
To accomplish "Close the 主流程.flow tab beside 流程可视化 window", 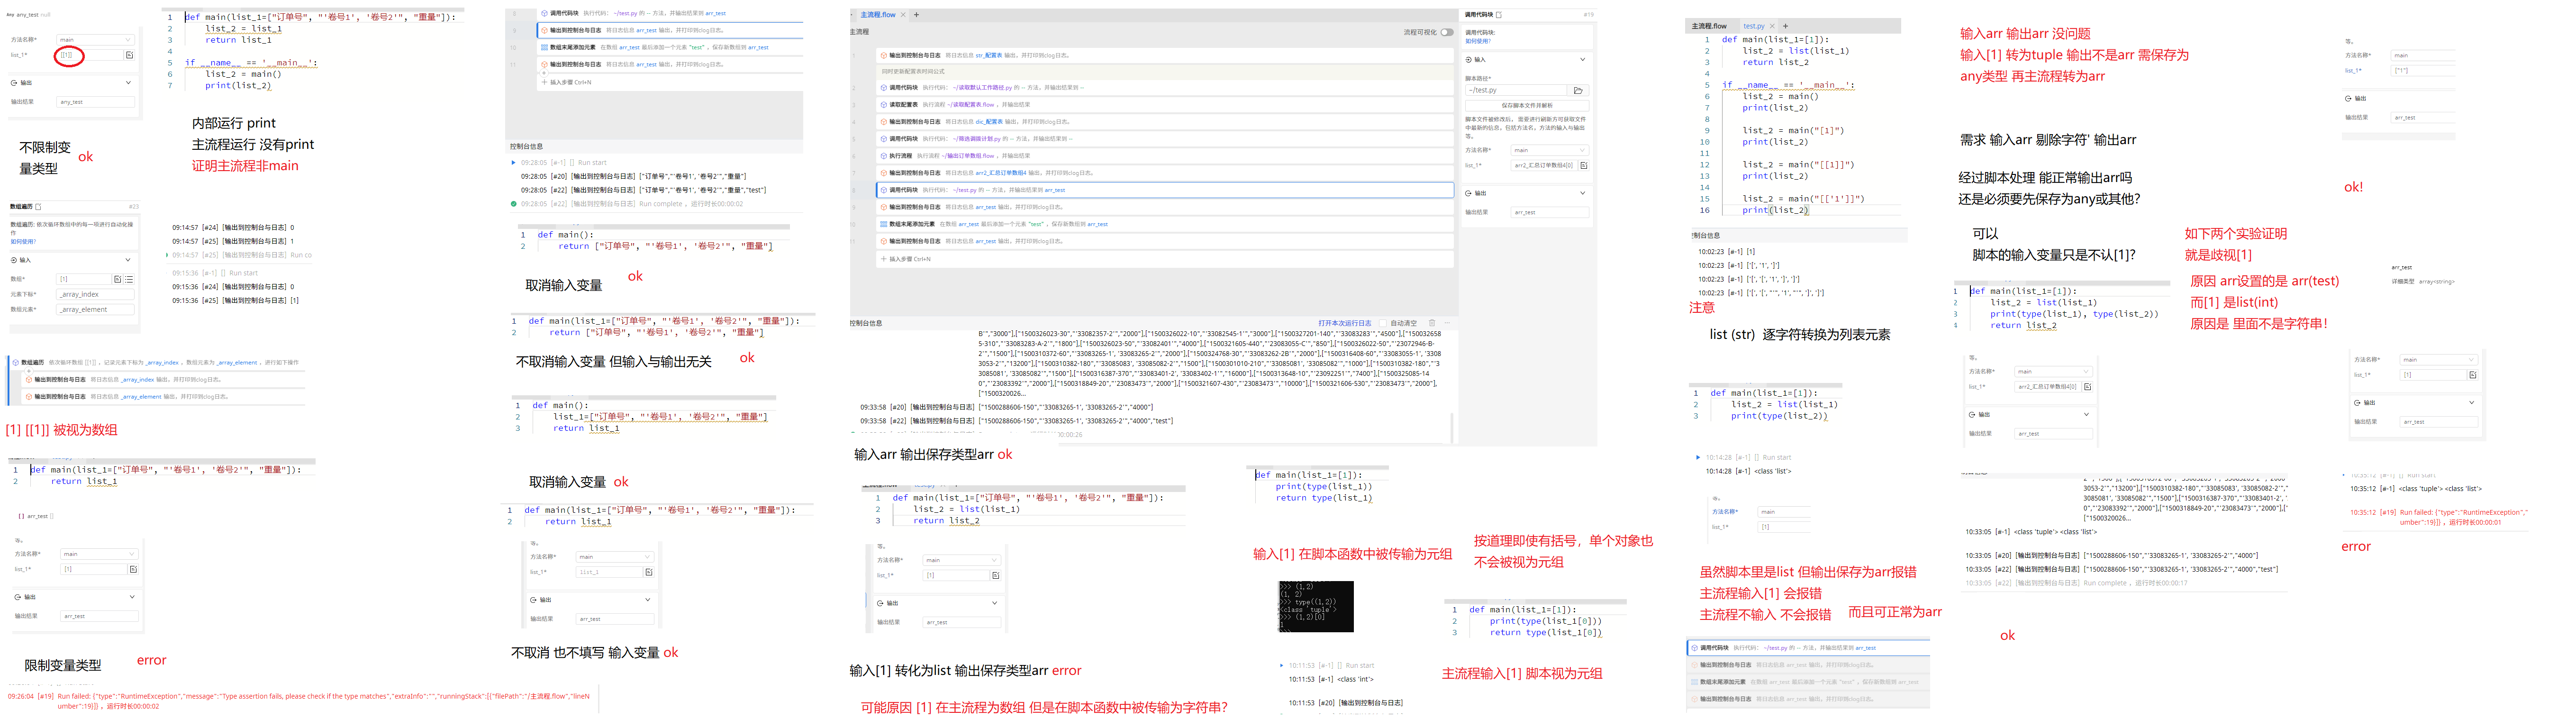I will tap(903, 15).
